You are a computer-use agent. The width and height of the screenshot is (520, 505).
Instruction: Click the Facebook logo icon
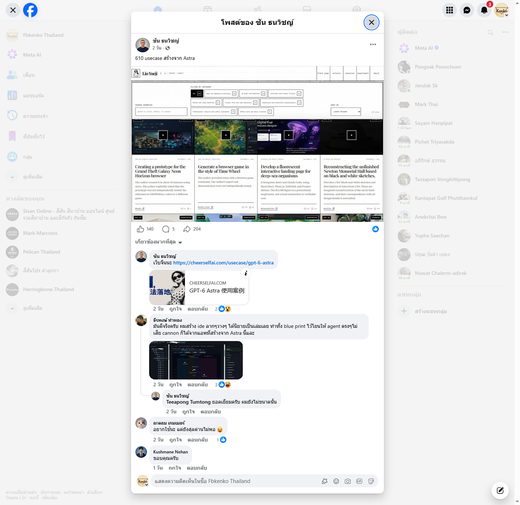(x=30, y=10)
